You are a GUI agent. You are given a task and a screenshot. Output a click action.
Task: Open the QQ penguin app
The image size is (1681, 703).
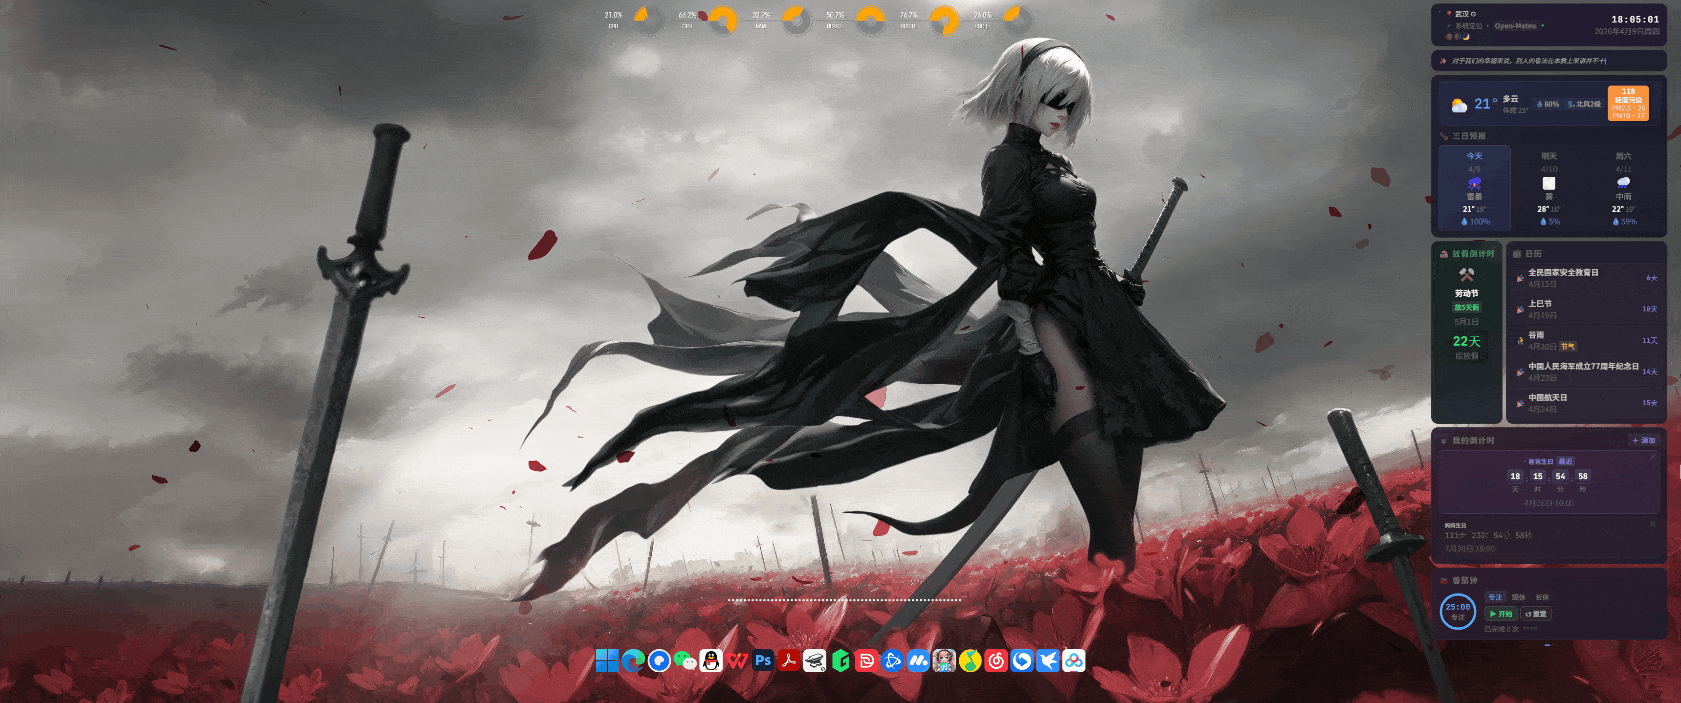tap(711, 661)
